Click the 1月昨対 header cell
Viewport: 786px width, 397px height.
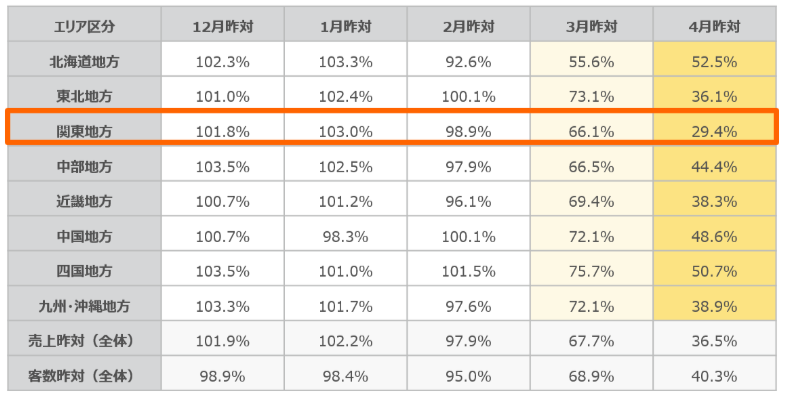click(345, 24)
